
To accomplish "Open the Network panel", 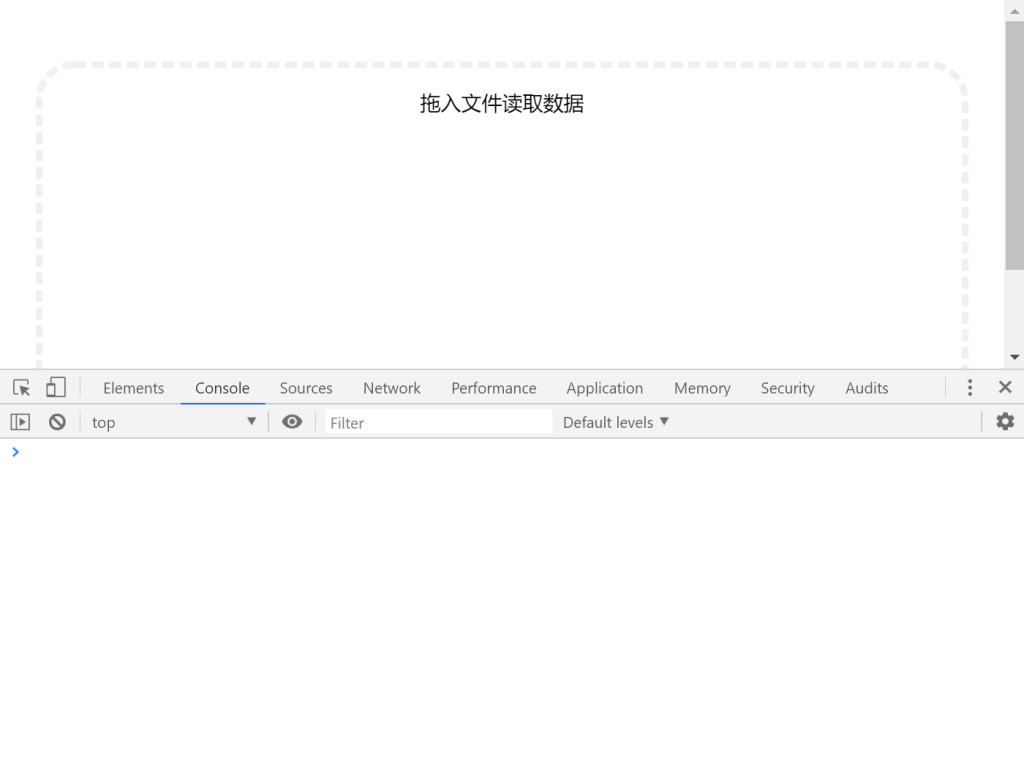I will [391, 387].
